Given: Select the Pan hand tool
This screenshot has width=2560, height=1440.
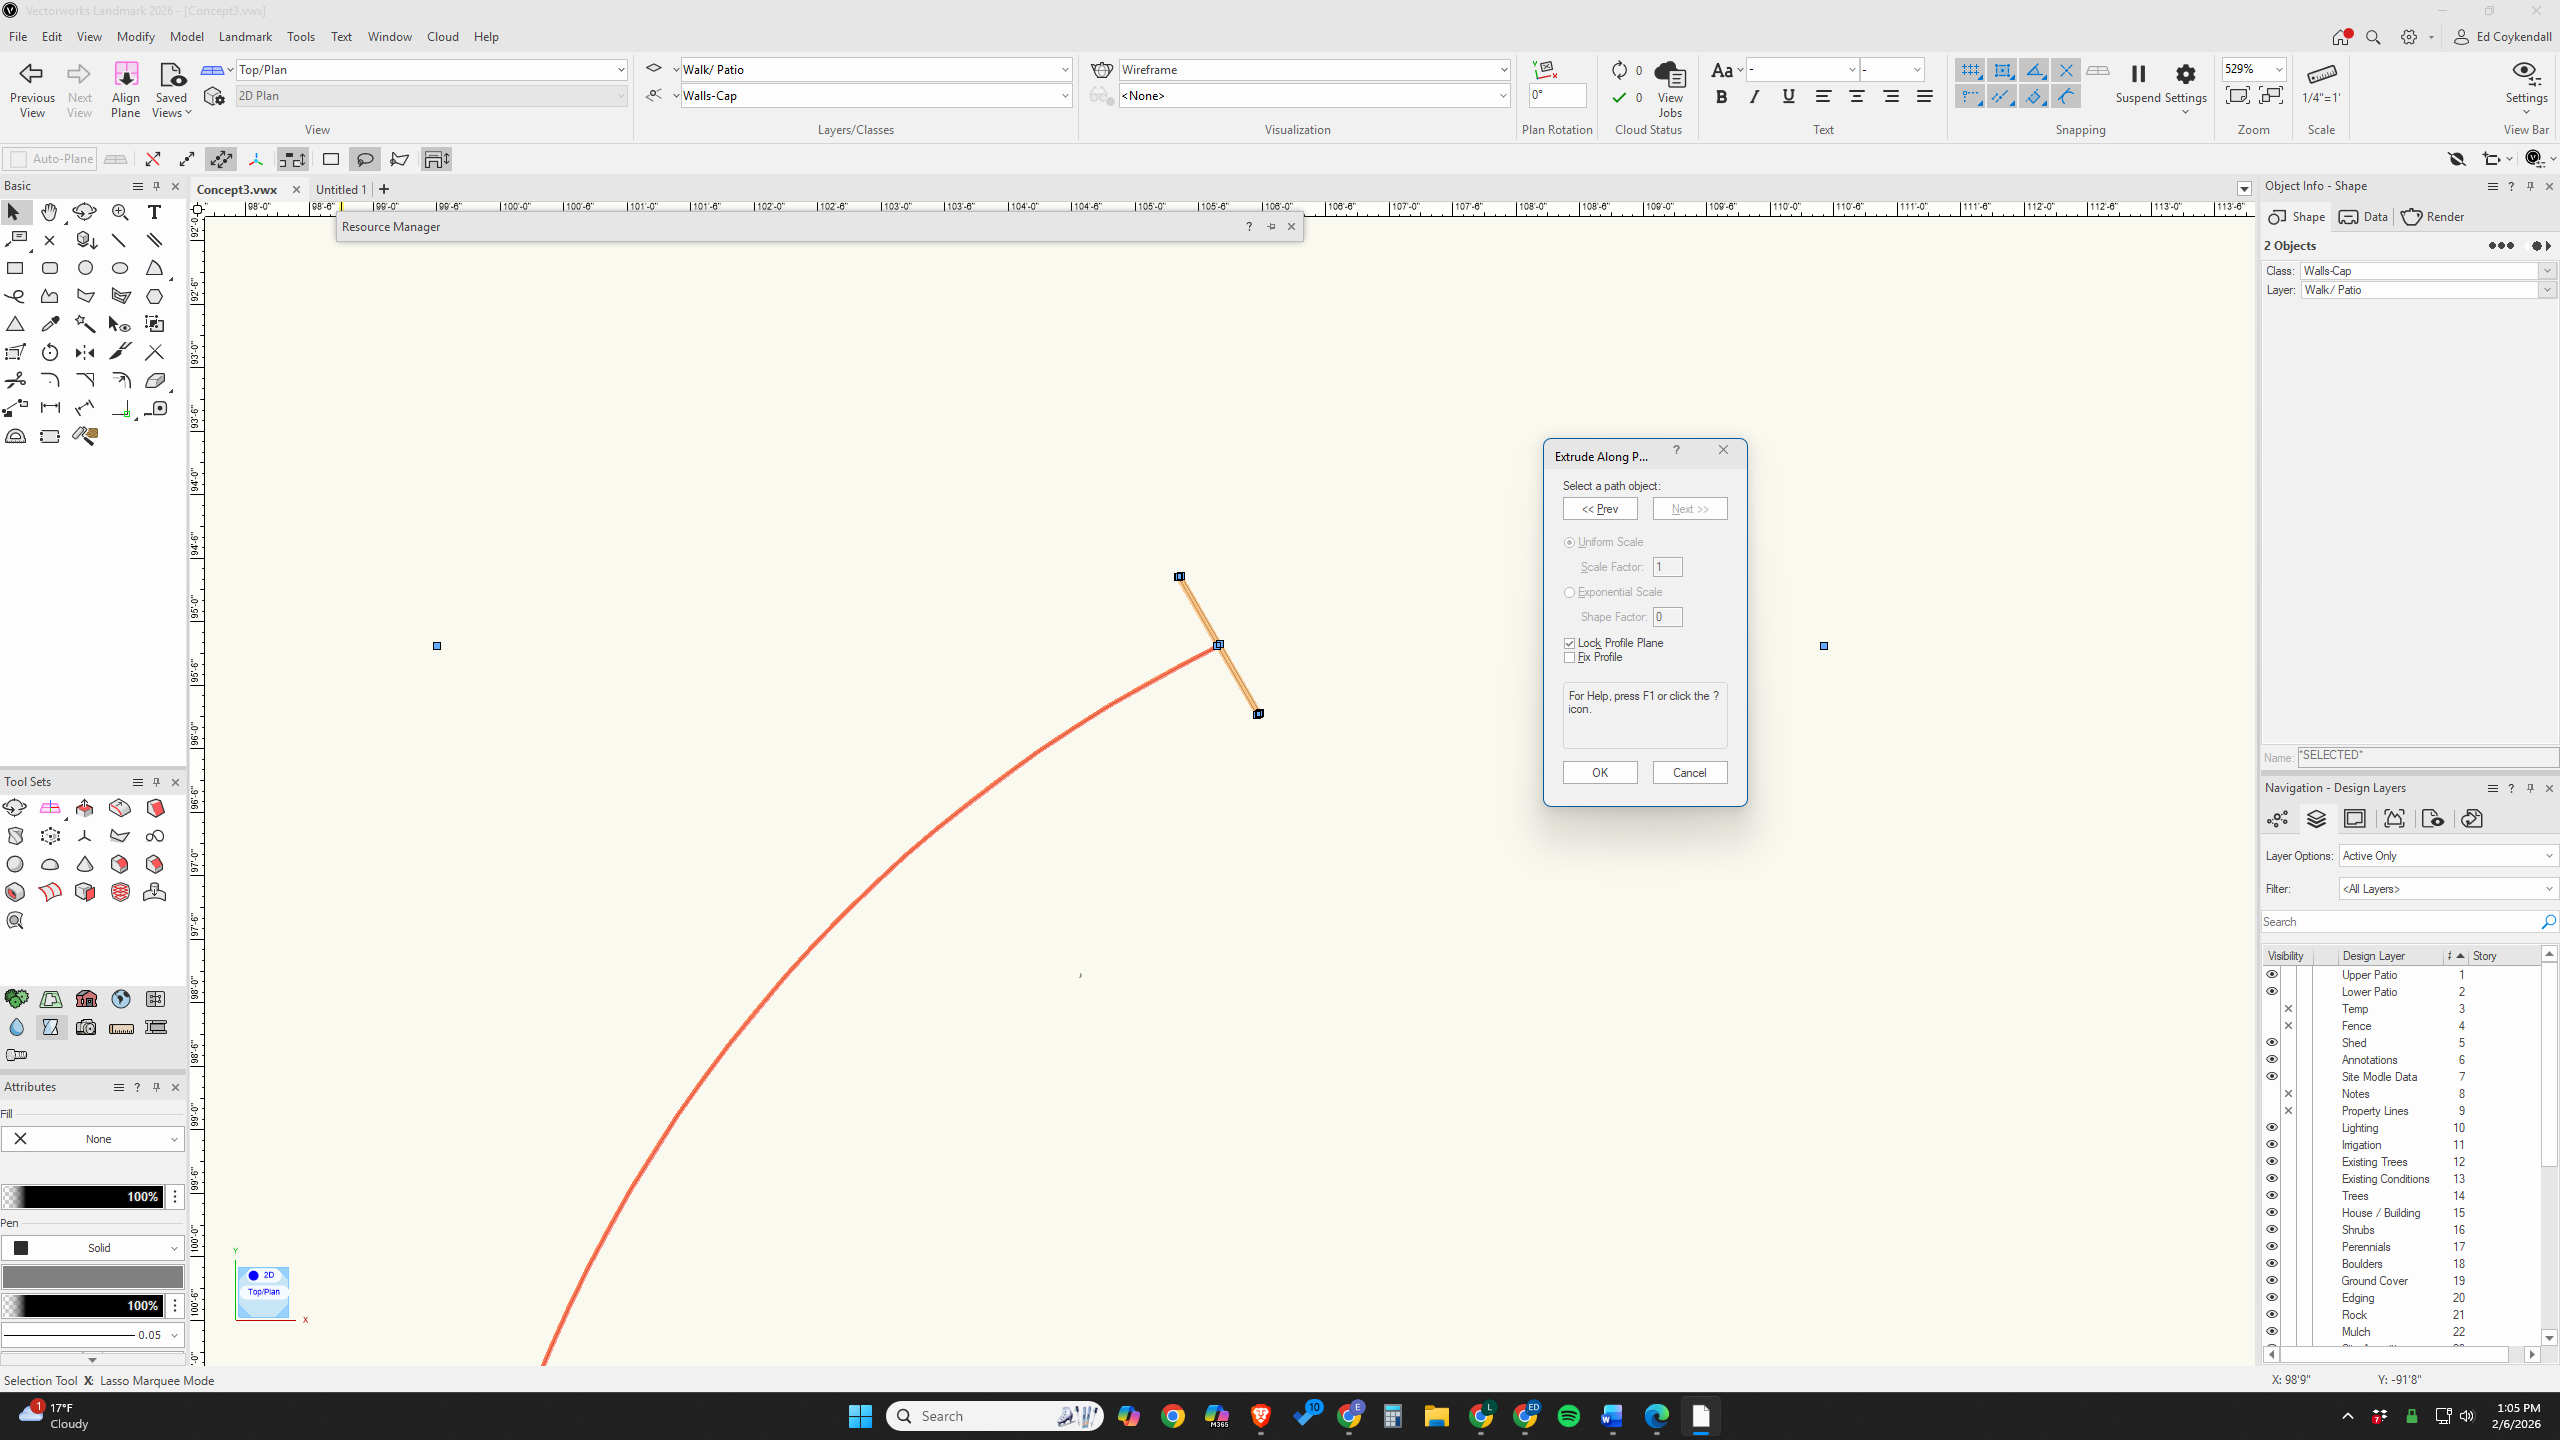Looking at the screenshot, I should tap(49, 212).
